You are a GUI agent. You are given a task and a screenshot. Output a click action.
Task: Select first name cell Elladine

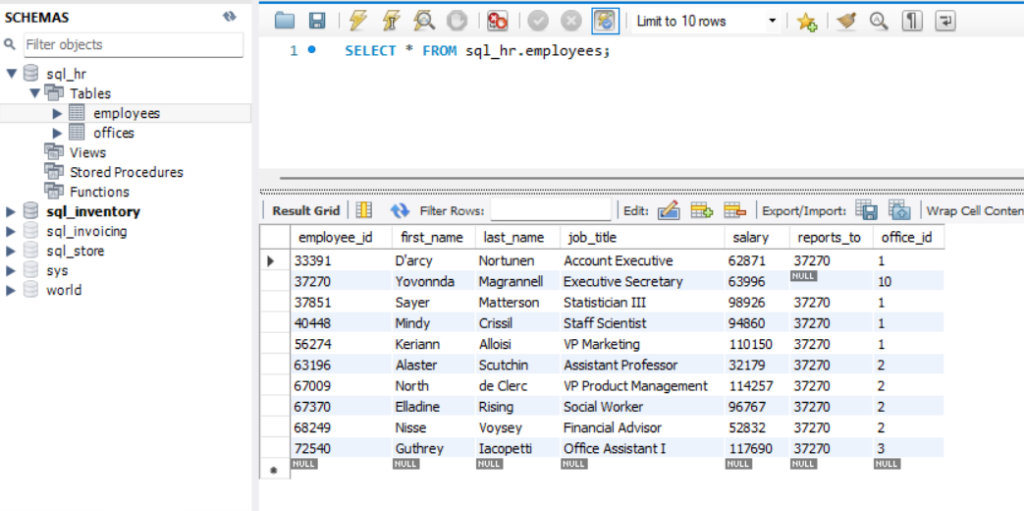coord(434,407)
